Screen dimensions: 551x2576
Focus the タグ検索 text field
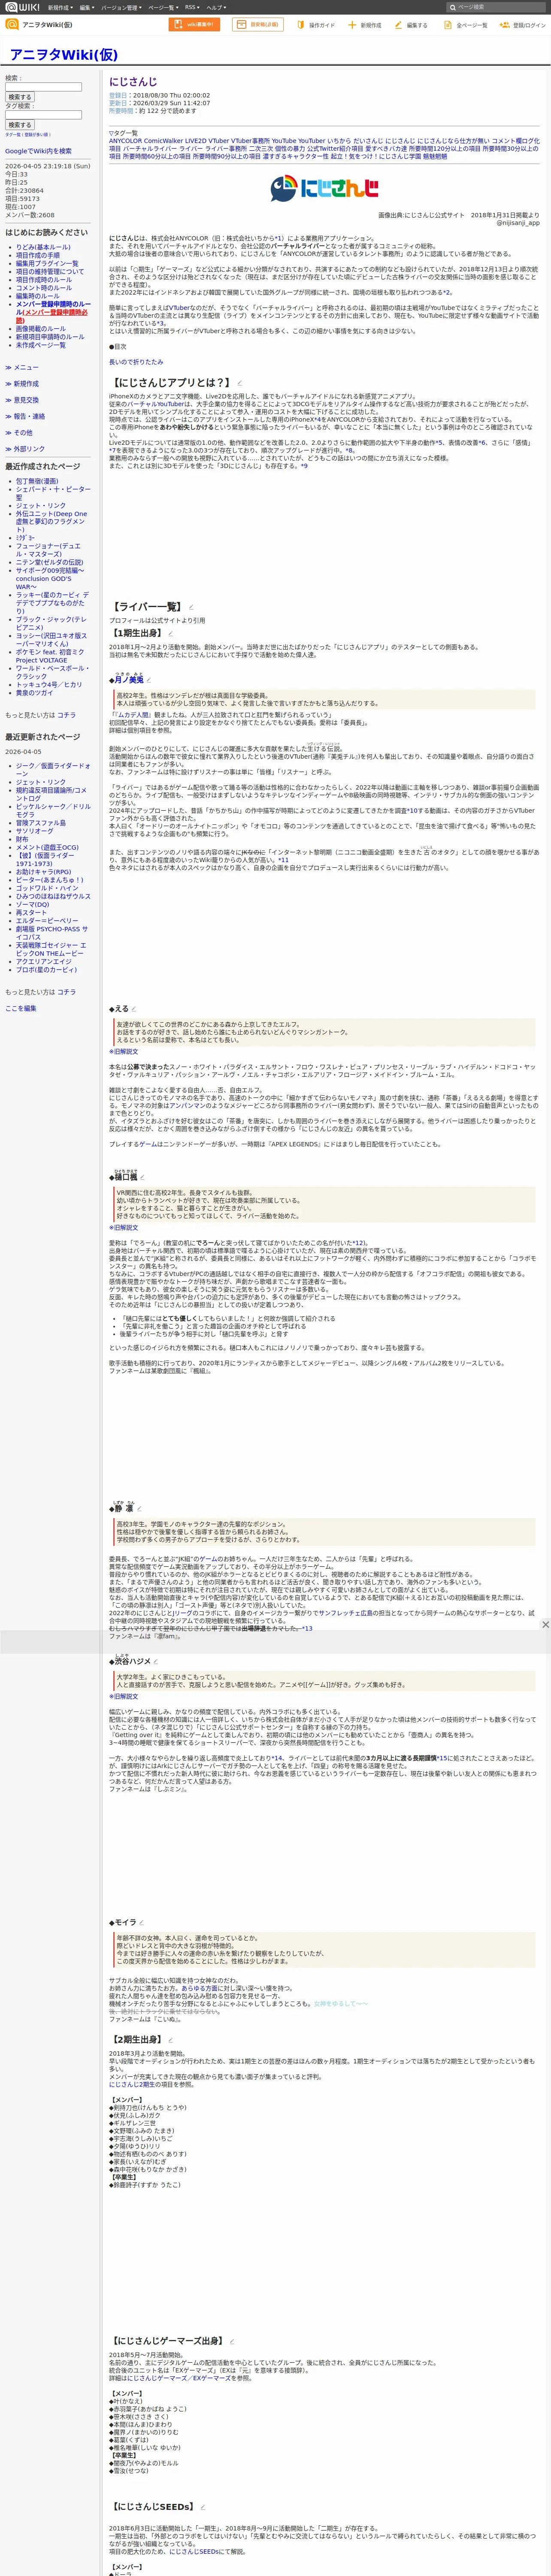pos(43,114)
